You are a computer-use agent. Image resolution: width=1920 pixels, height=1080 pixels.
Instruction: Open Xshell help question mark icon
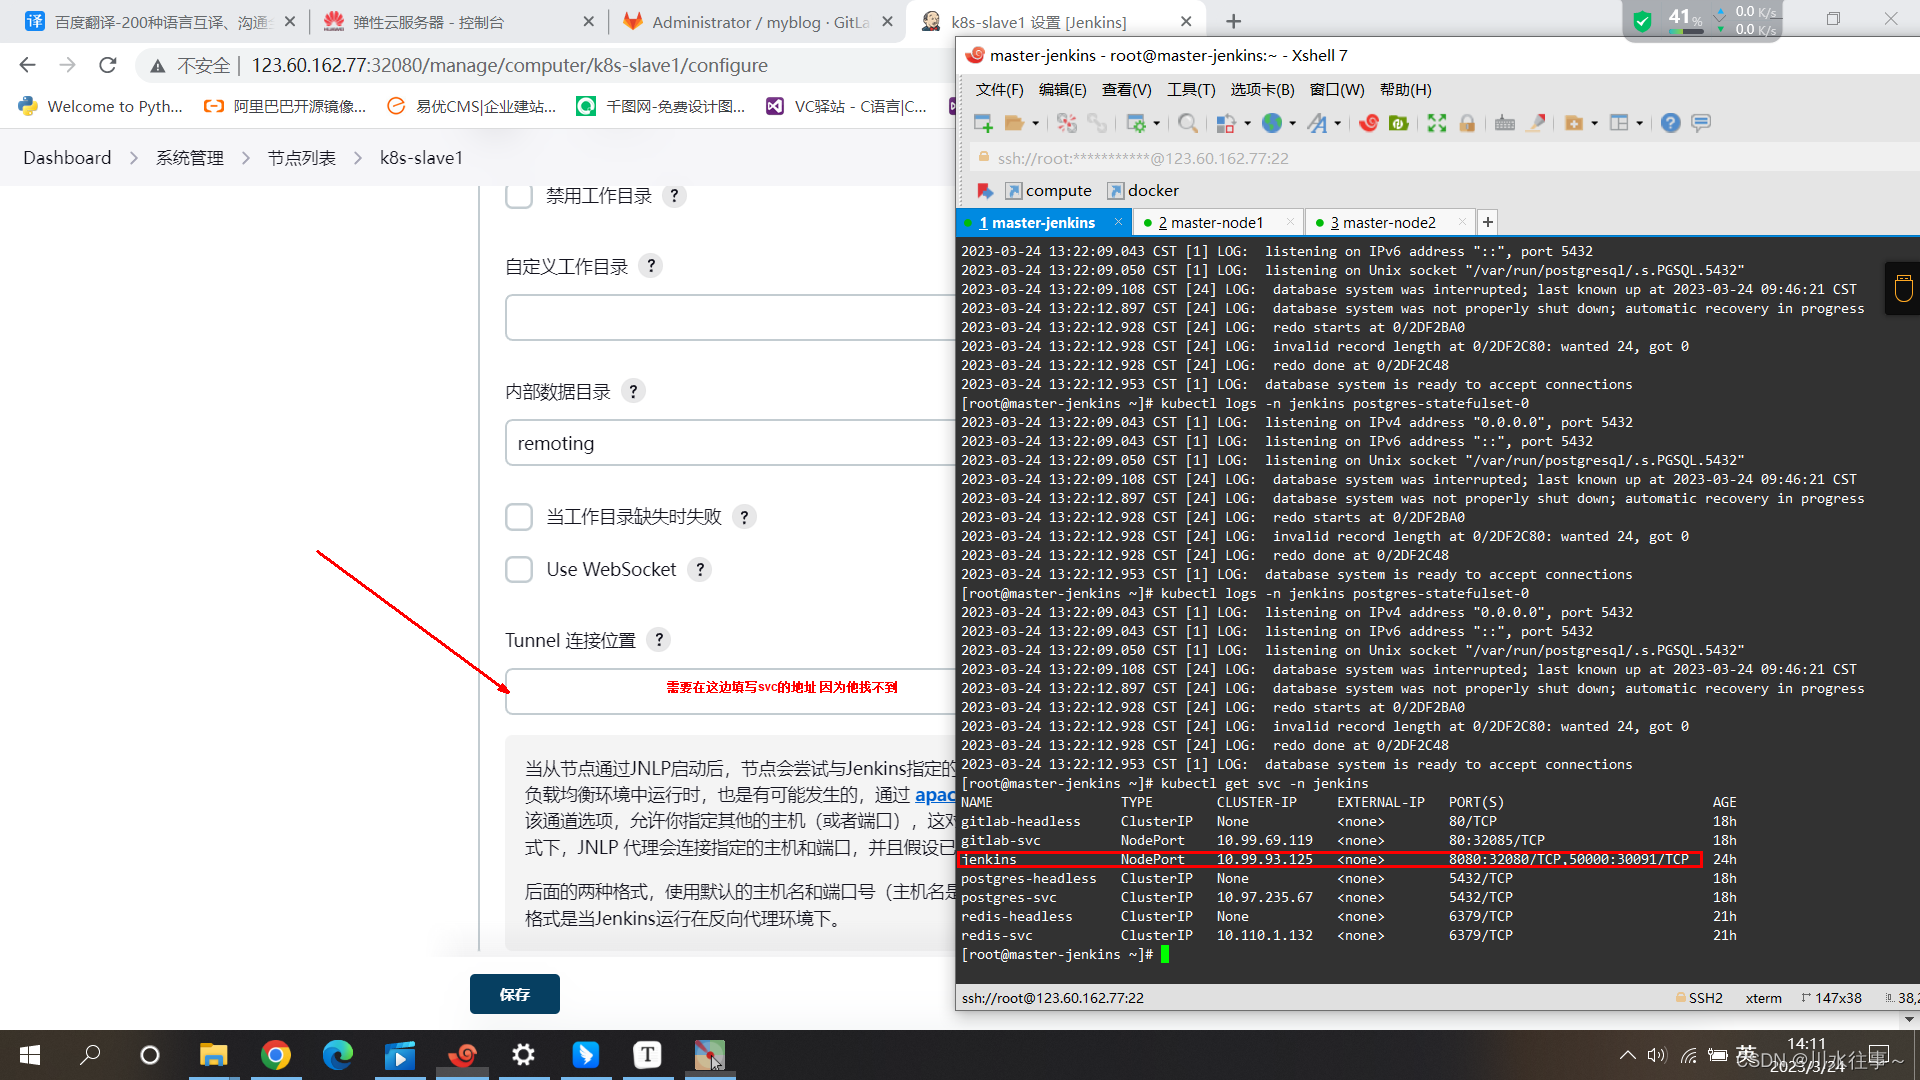(1670, 123)
